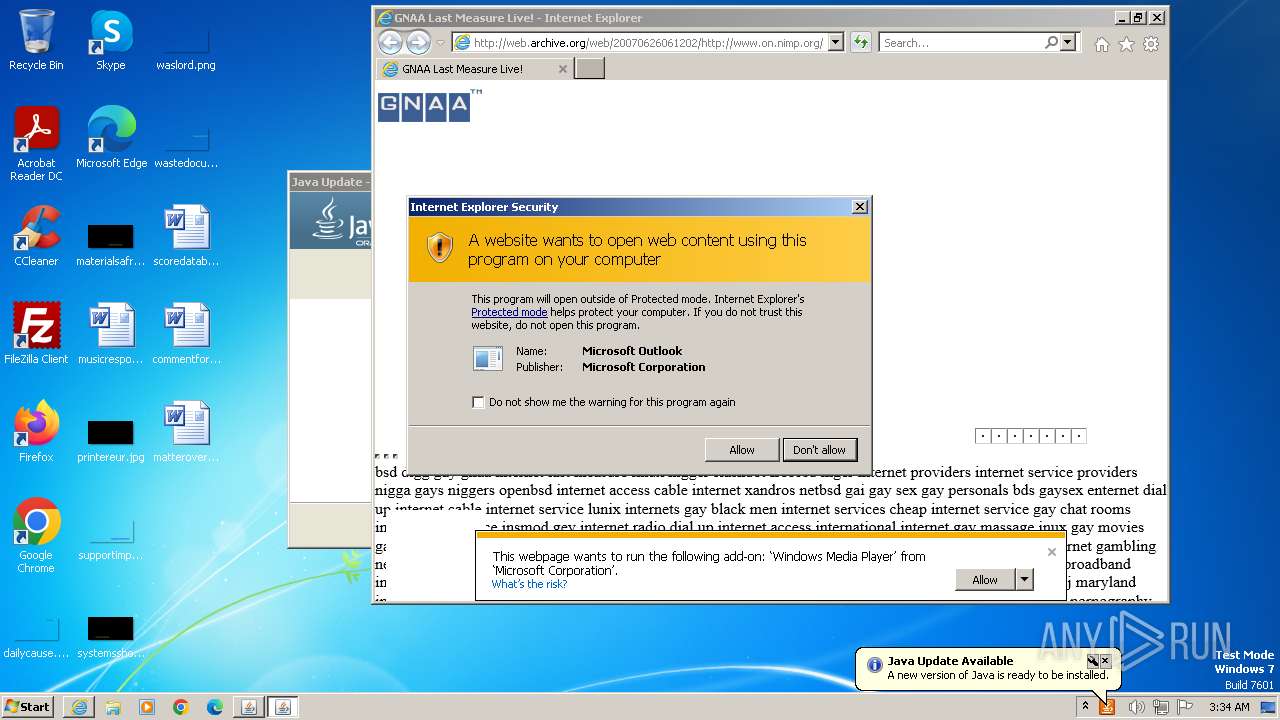Open the recent pages dropdown arrow
1280x720 pixels.
click(x=440, y=43)
